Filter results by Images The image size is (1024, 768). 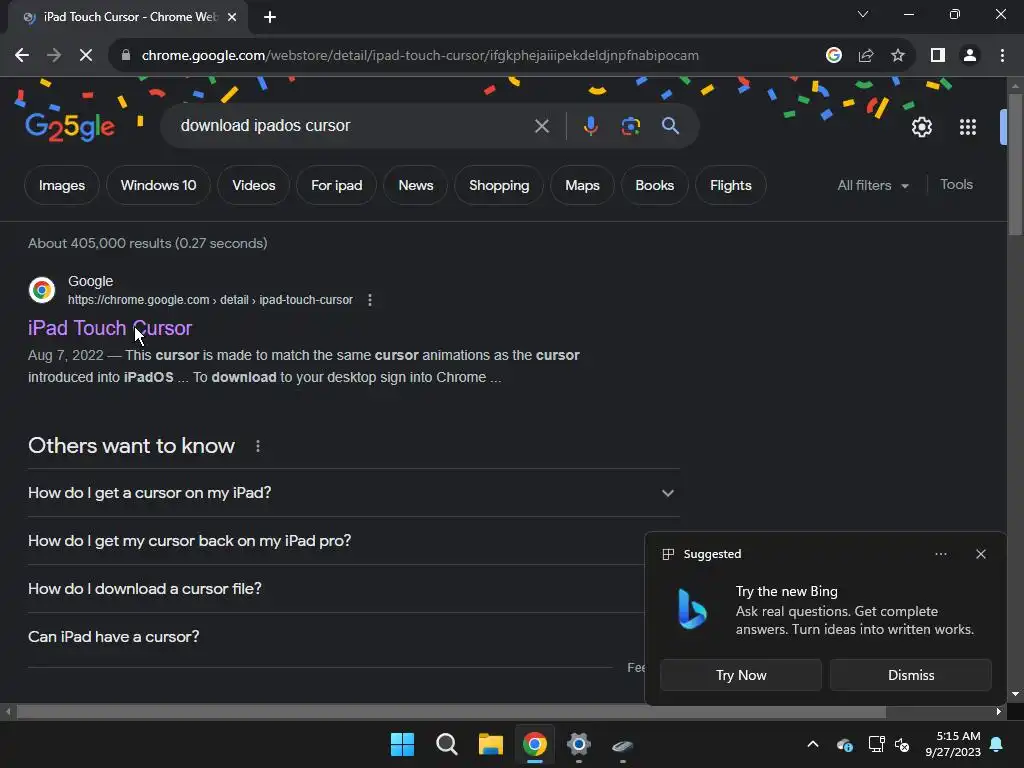point(62,185)
